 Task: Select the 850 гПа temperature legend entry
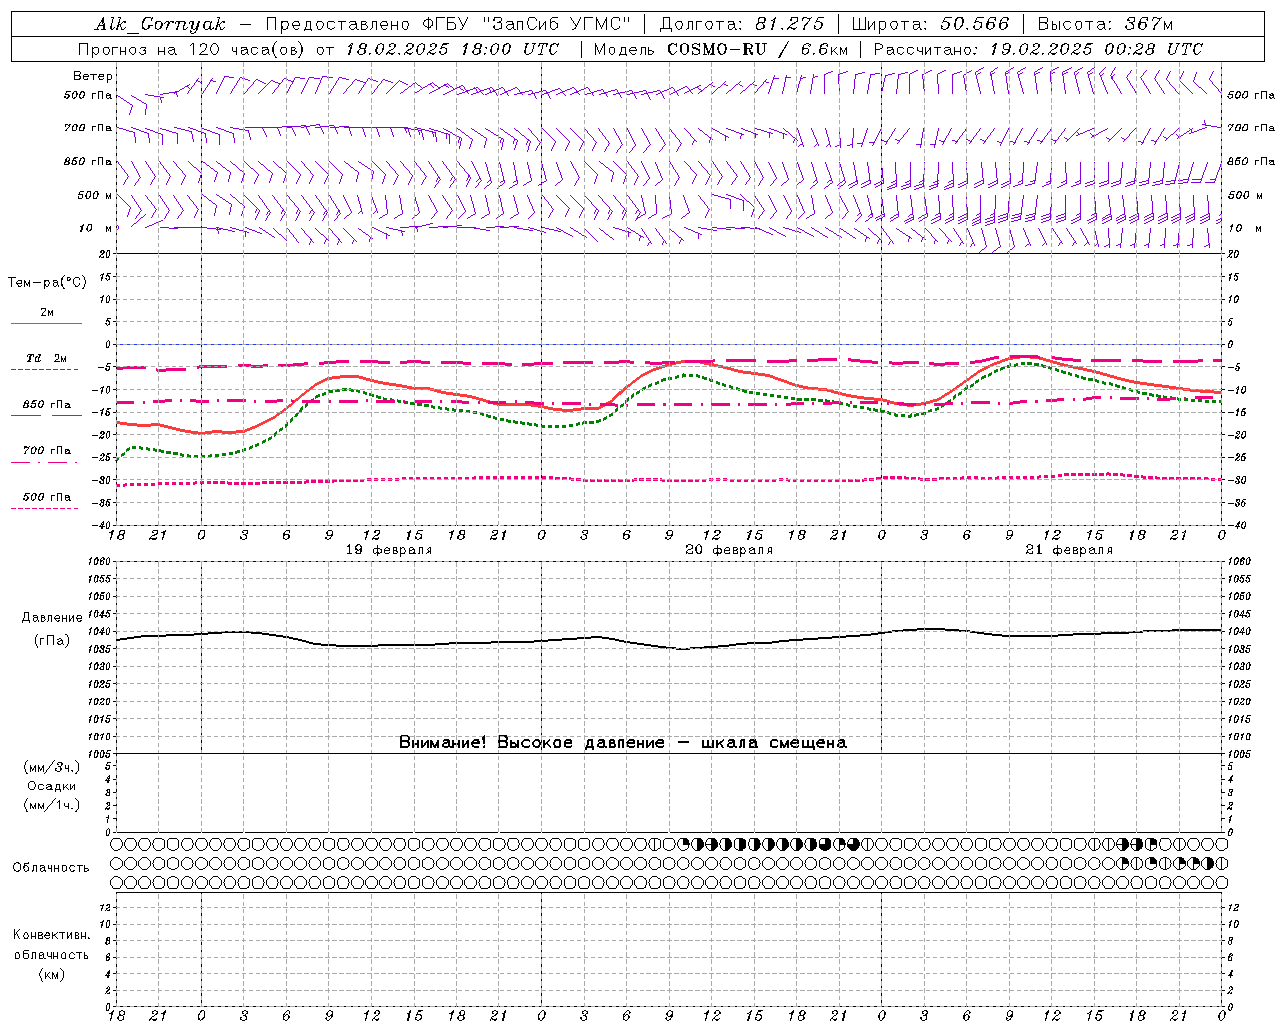click(x=46, y=405)
